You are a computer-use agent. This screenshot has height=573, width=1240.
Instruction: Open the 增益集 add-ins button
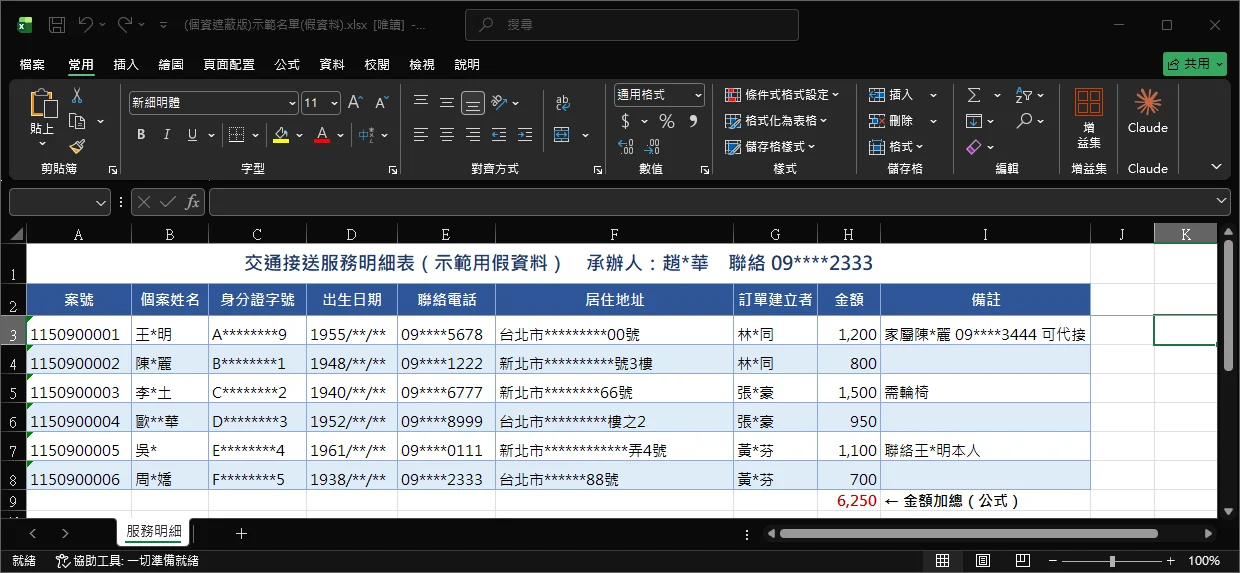(1089, 118)
